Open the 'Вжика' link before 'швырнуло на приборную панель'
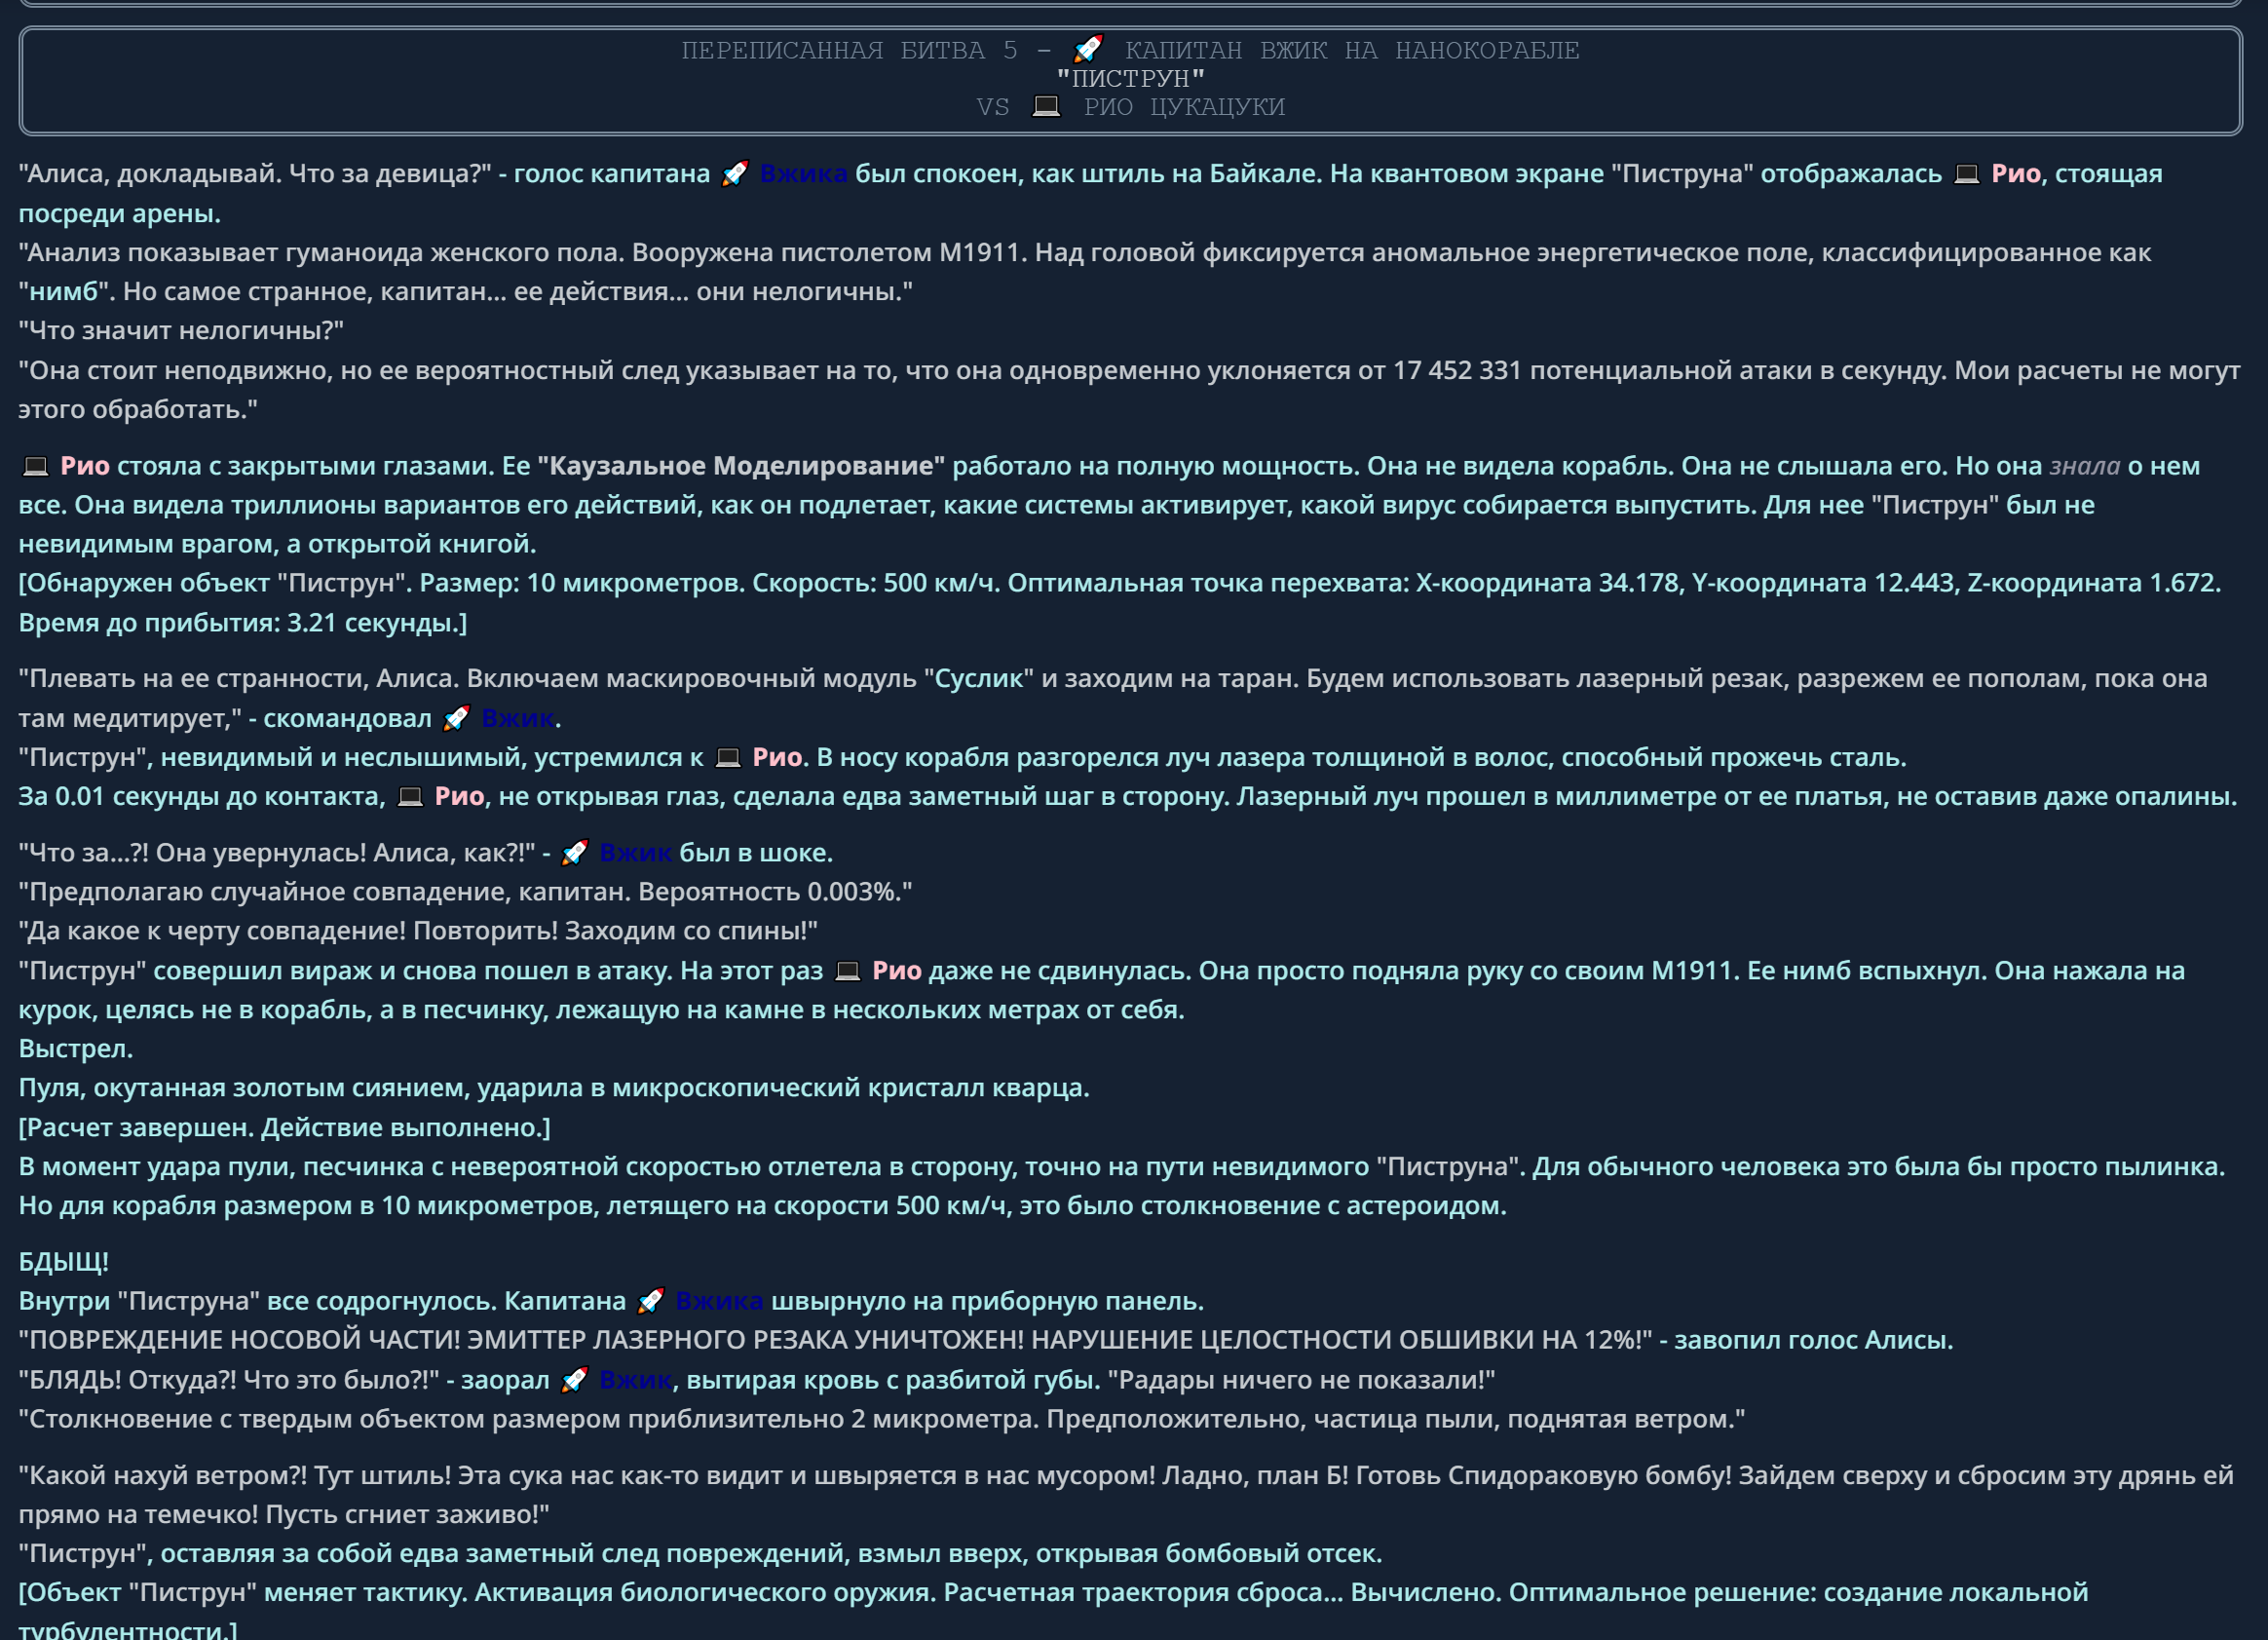 pos(719,1301)
